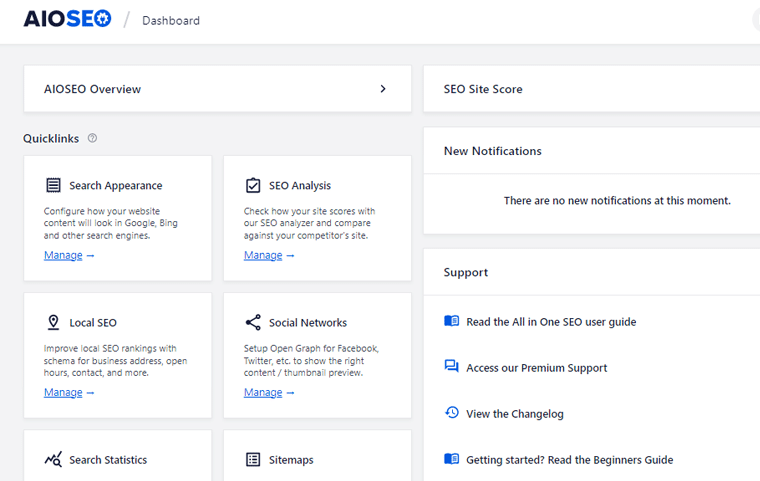Click the Local SEO card title
760x481 pixels.
[x=93, y=323]
